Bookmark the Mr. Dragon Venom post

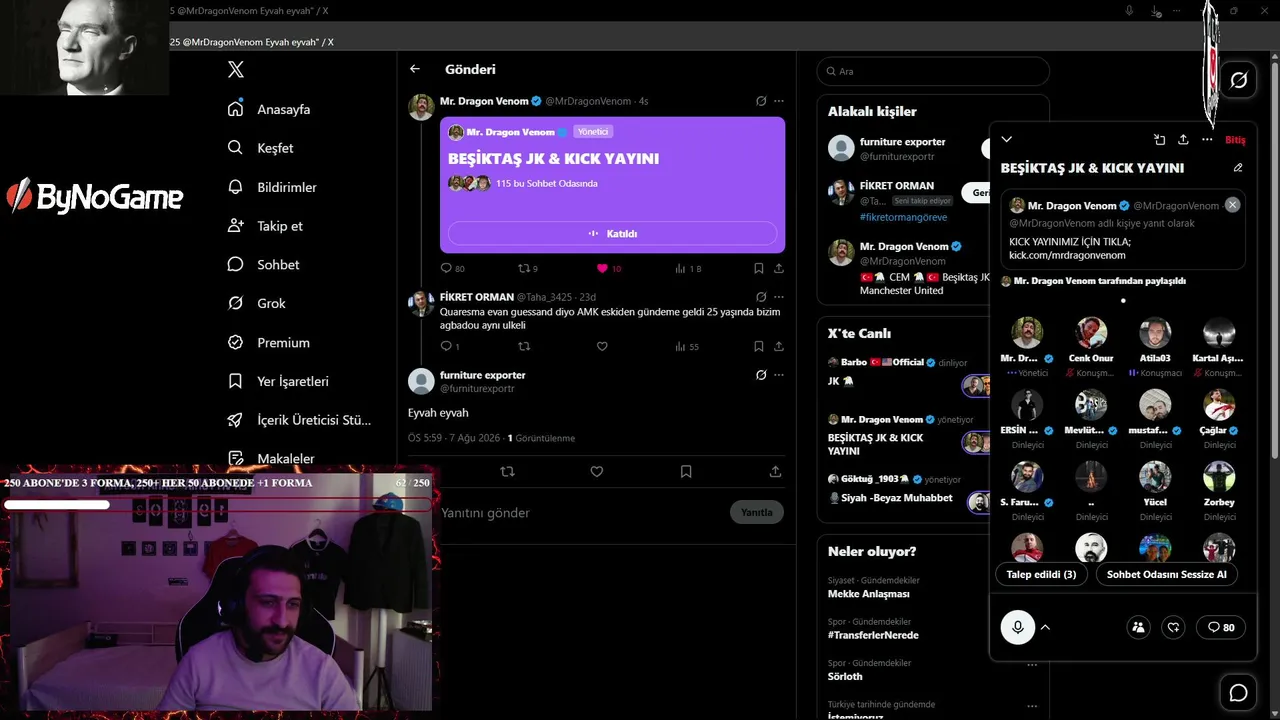759,268
